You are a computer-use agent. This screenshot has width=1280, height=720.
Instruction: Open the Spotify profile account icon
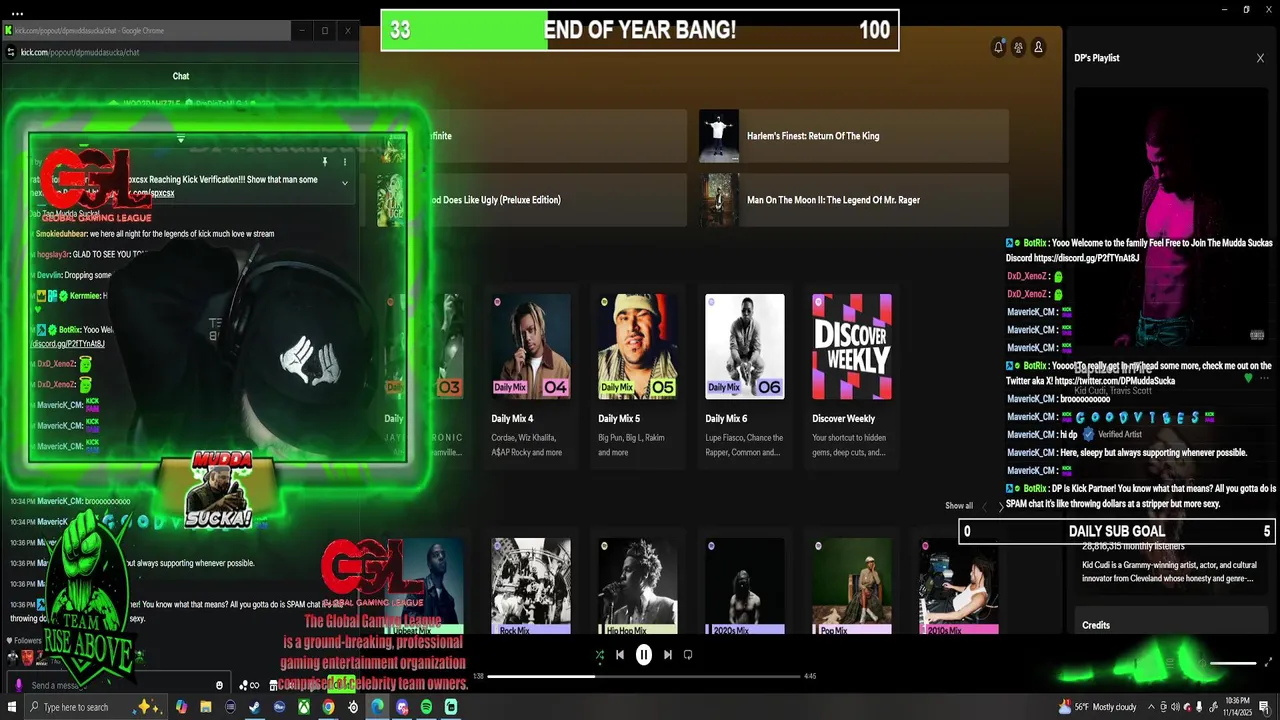[1038, 47]
